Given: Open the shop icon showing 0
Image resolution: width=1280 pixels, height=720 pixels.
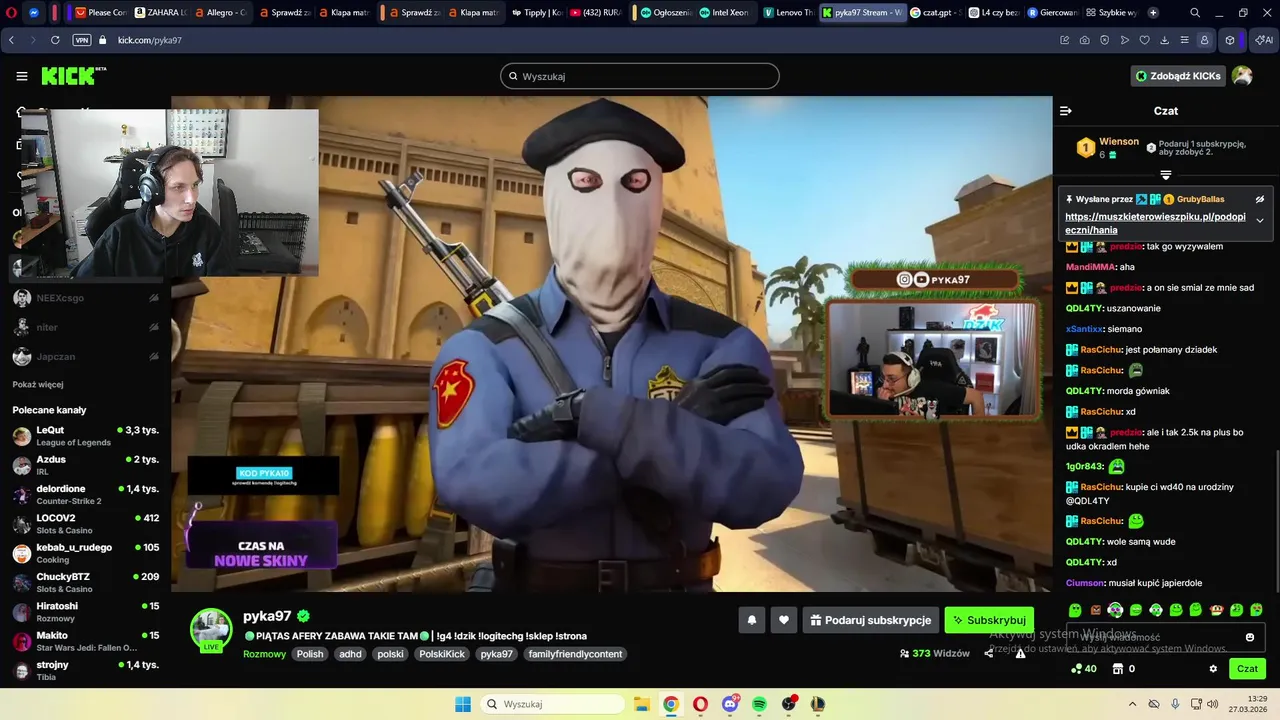Looking at the screenshot, I should (1124, 669).
